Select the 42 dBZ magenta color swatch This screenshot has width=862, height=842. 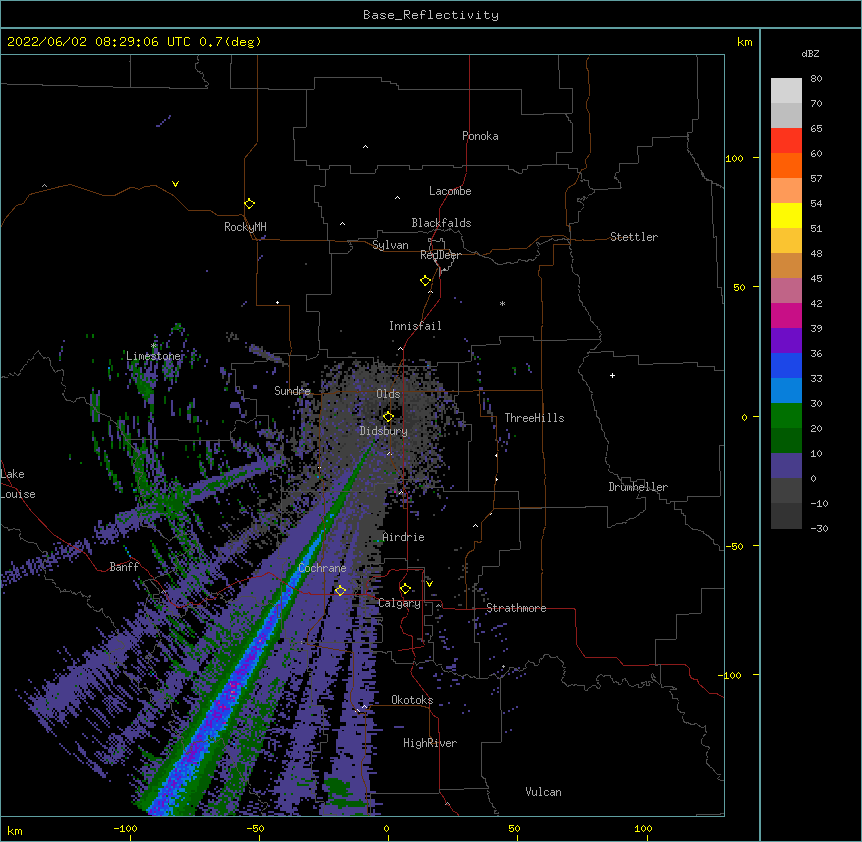786,315
